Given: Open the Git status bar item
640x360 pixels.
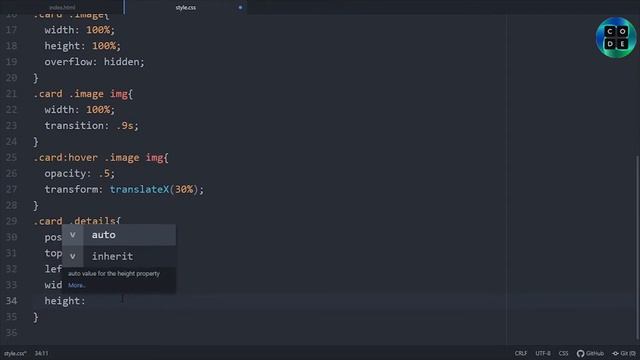Looking at the screenshot, I should [624, 353].
